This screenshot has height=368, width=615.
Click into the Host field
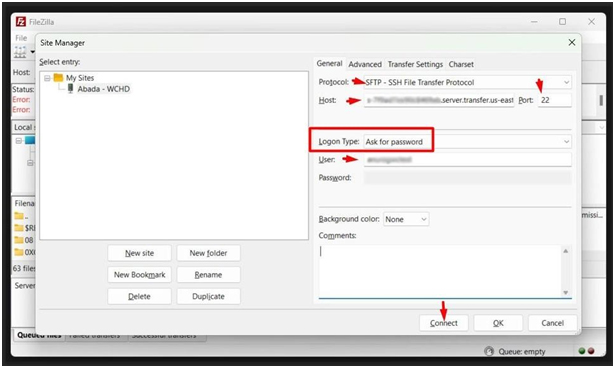[x=439, y=100]
